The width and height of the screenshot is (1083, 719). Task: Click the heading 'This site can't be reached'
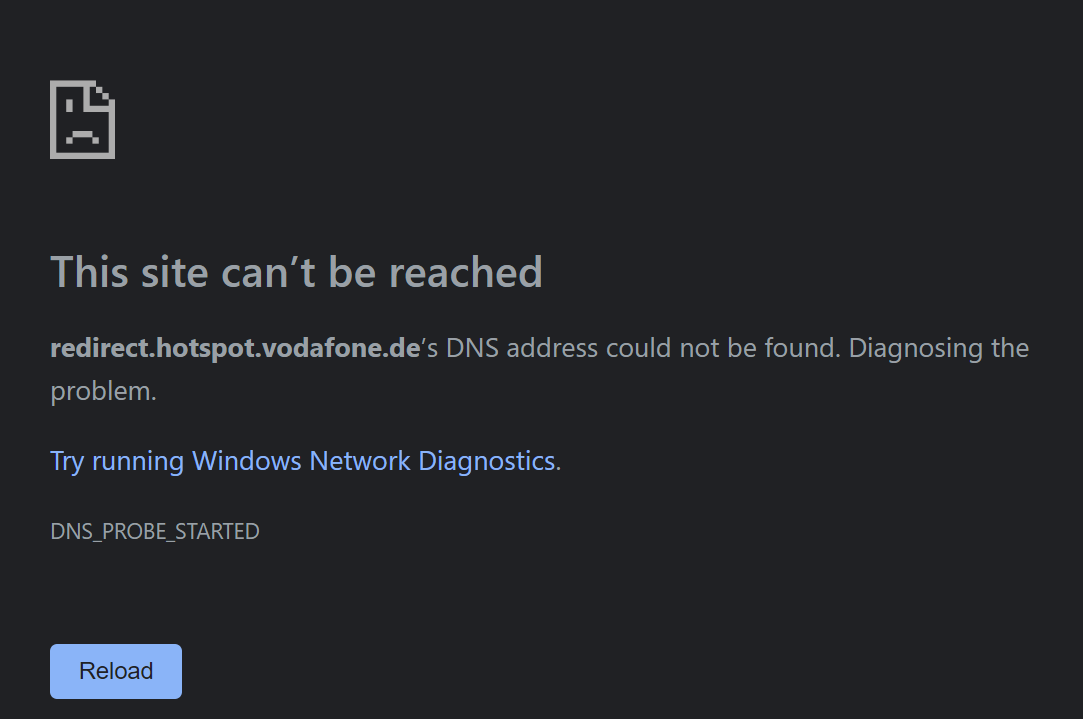296,272
